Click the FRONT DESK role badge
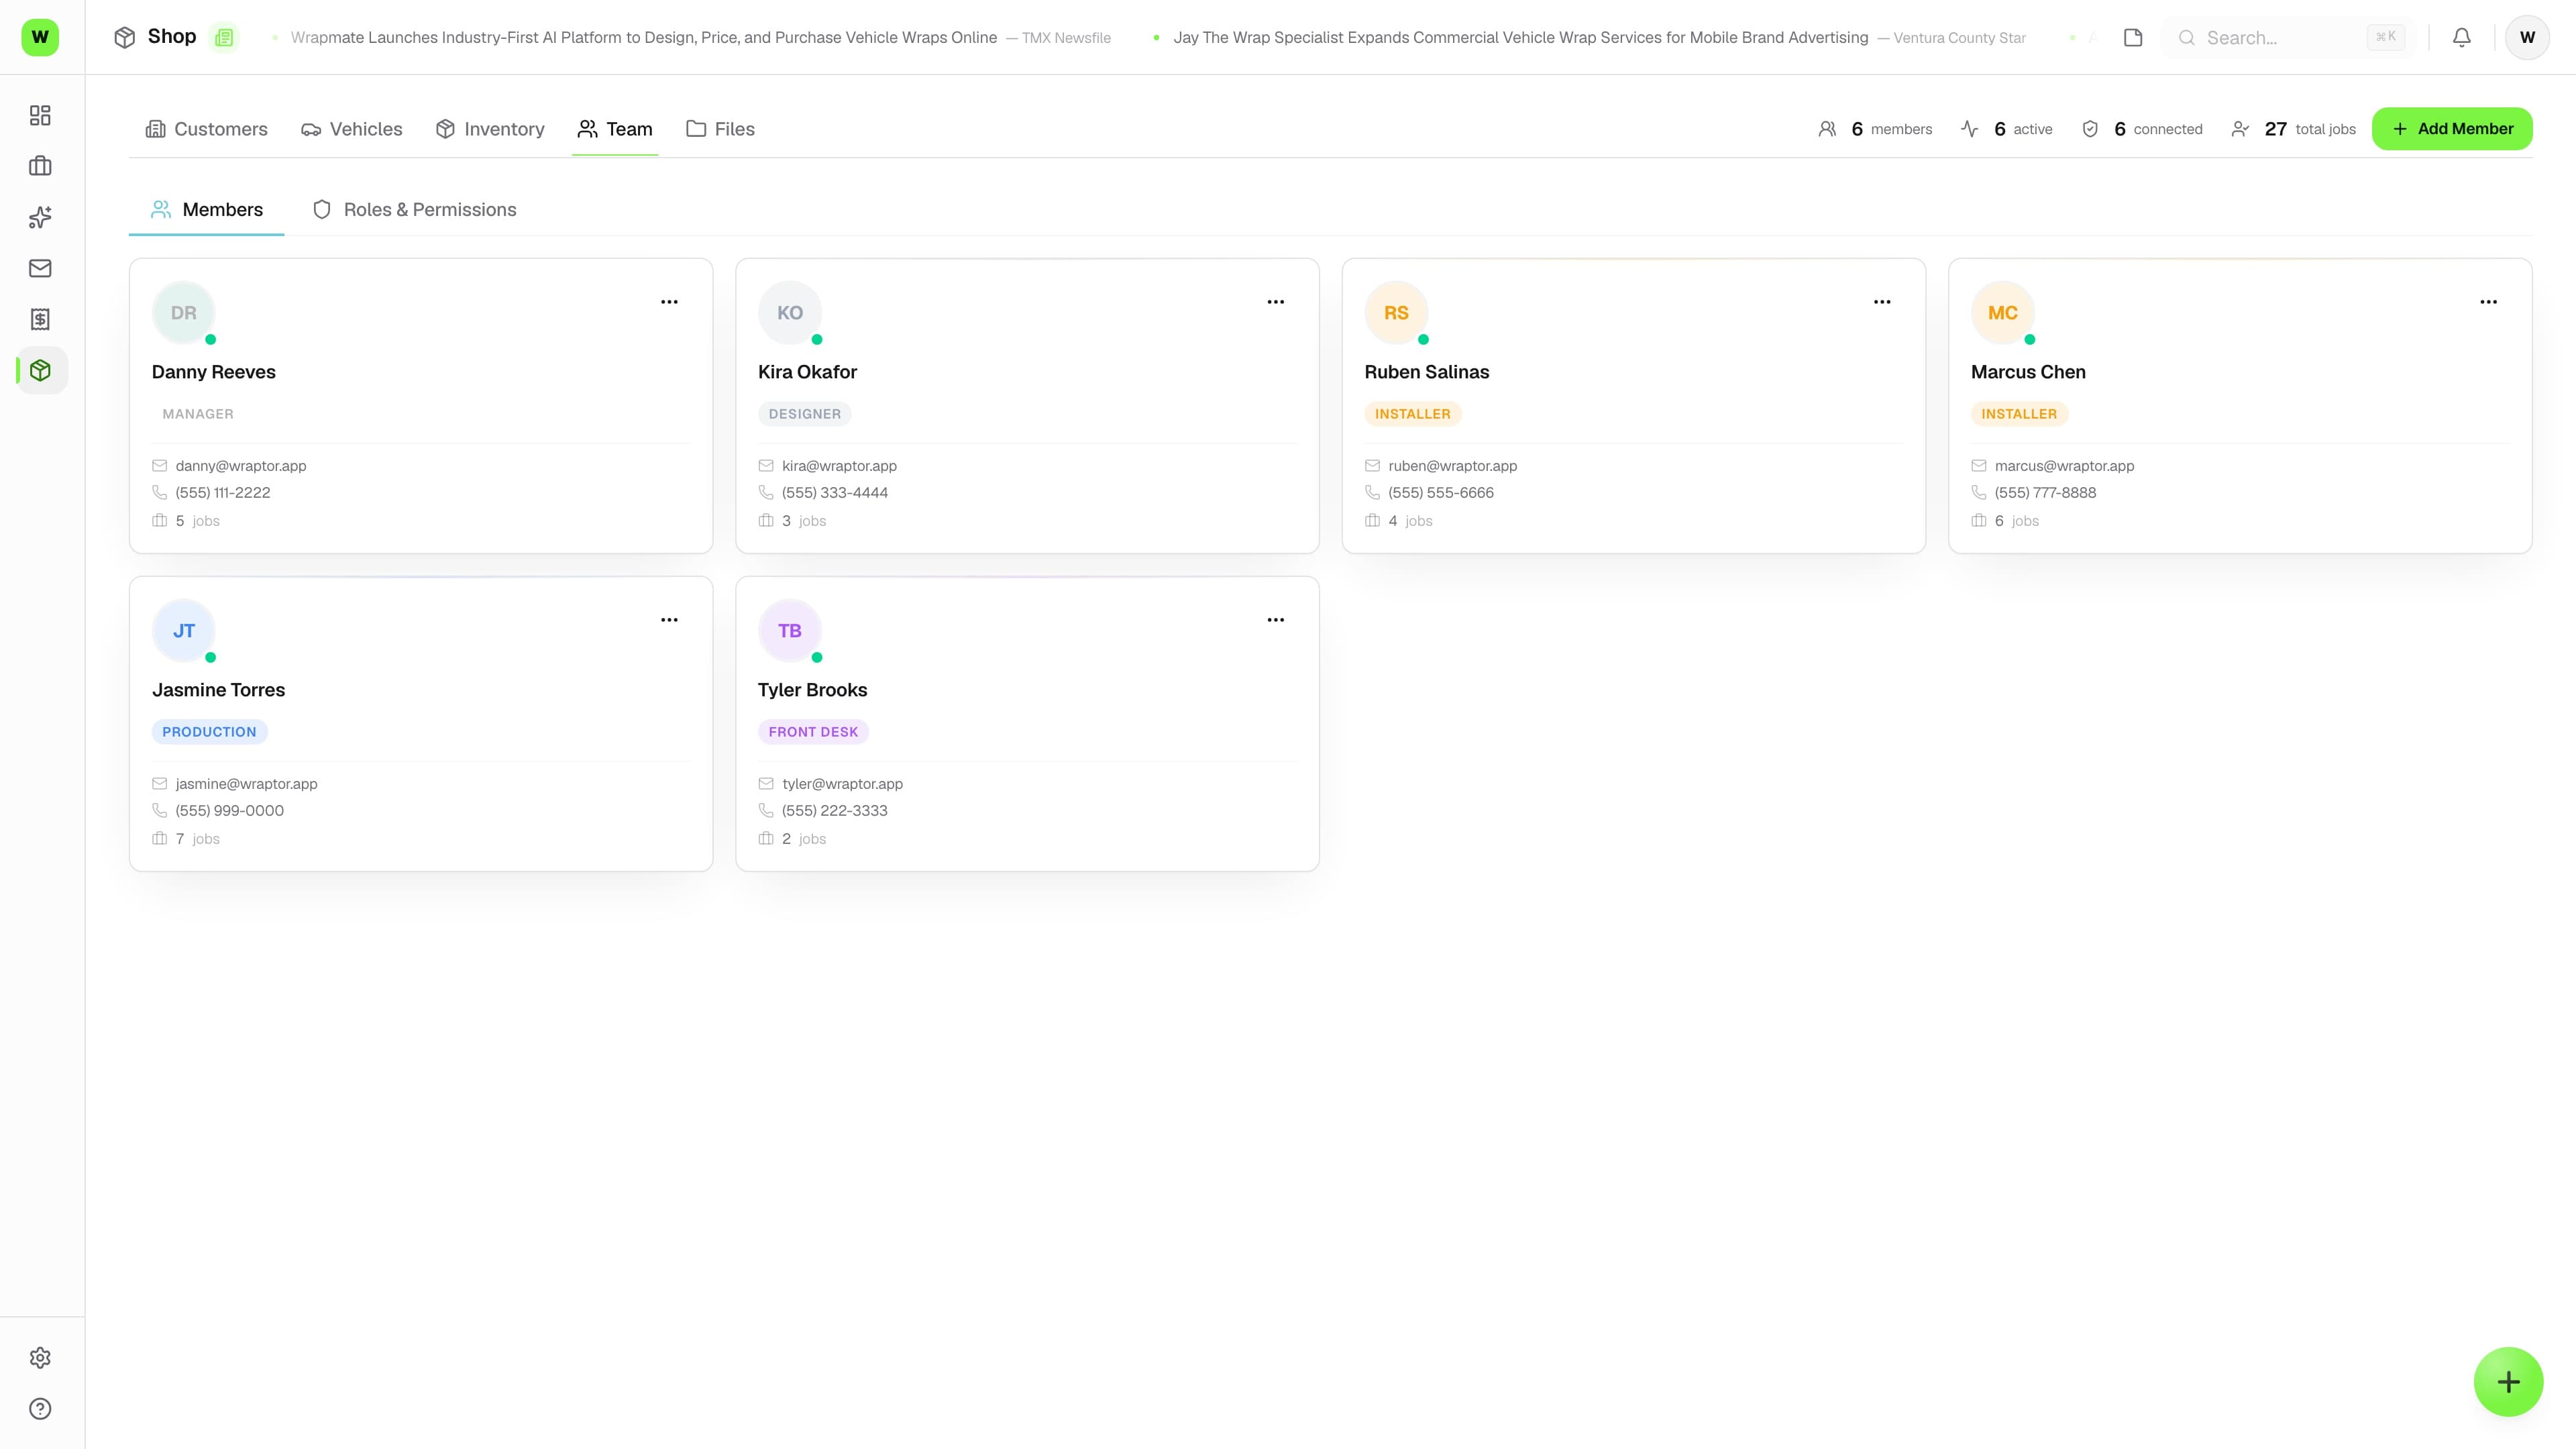The height and width of the screenshot is (1449, 2576). [x=813, y=732]
